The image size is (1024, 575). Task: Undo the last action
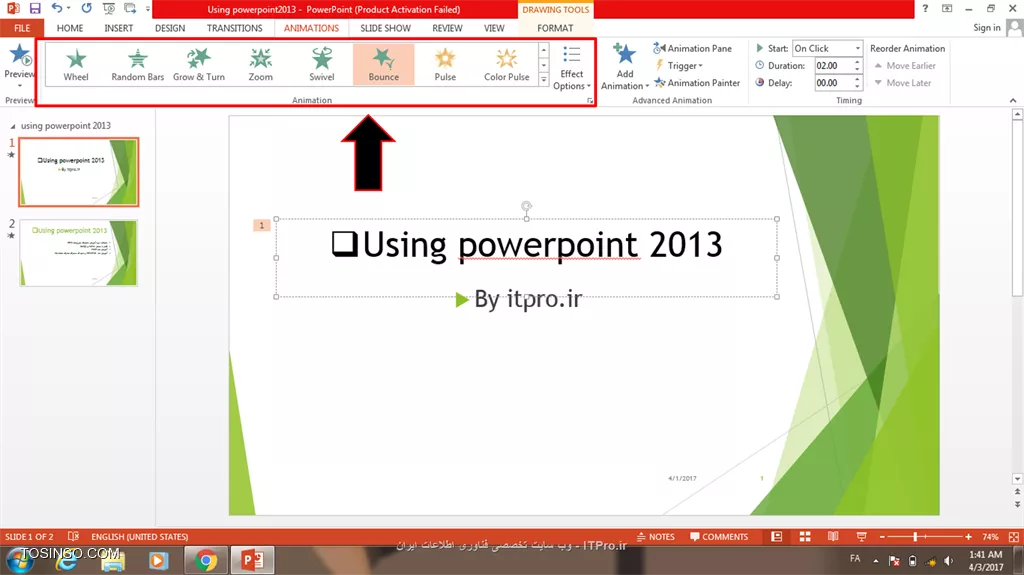coord(57,8)
